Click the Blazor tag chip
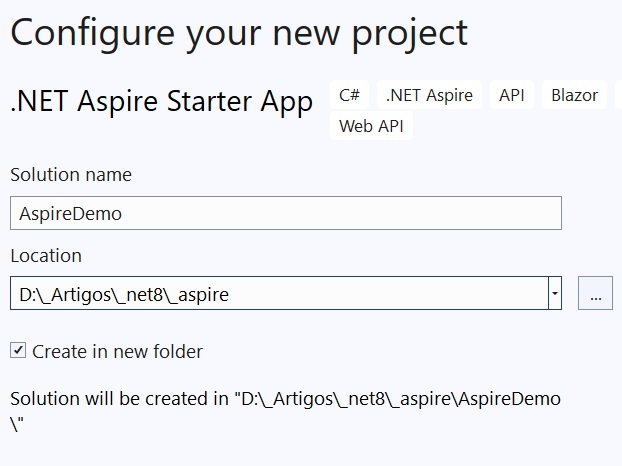The height and width of the screenshot is (466, 622). tap(574, 95)
